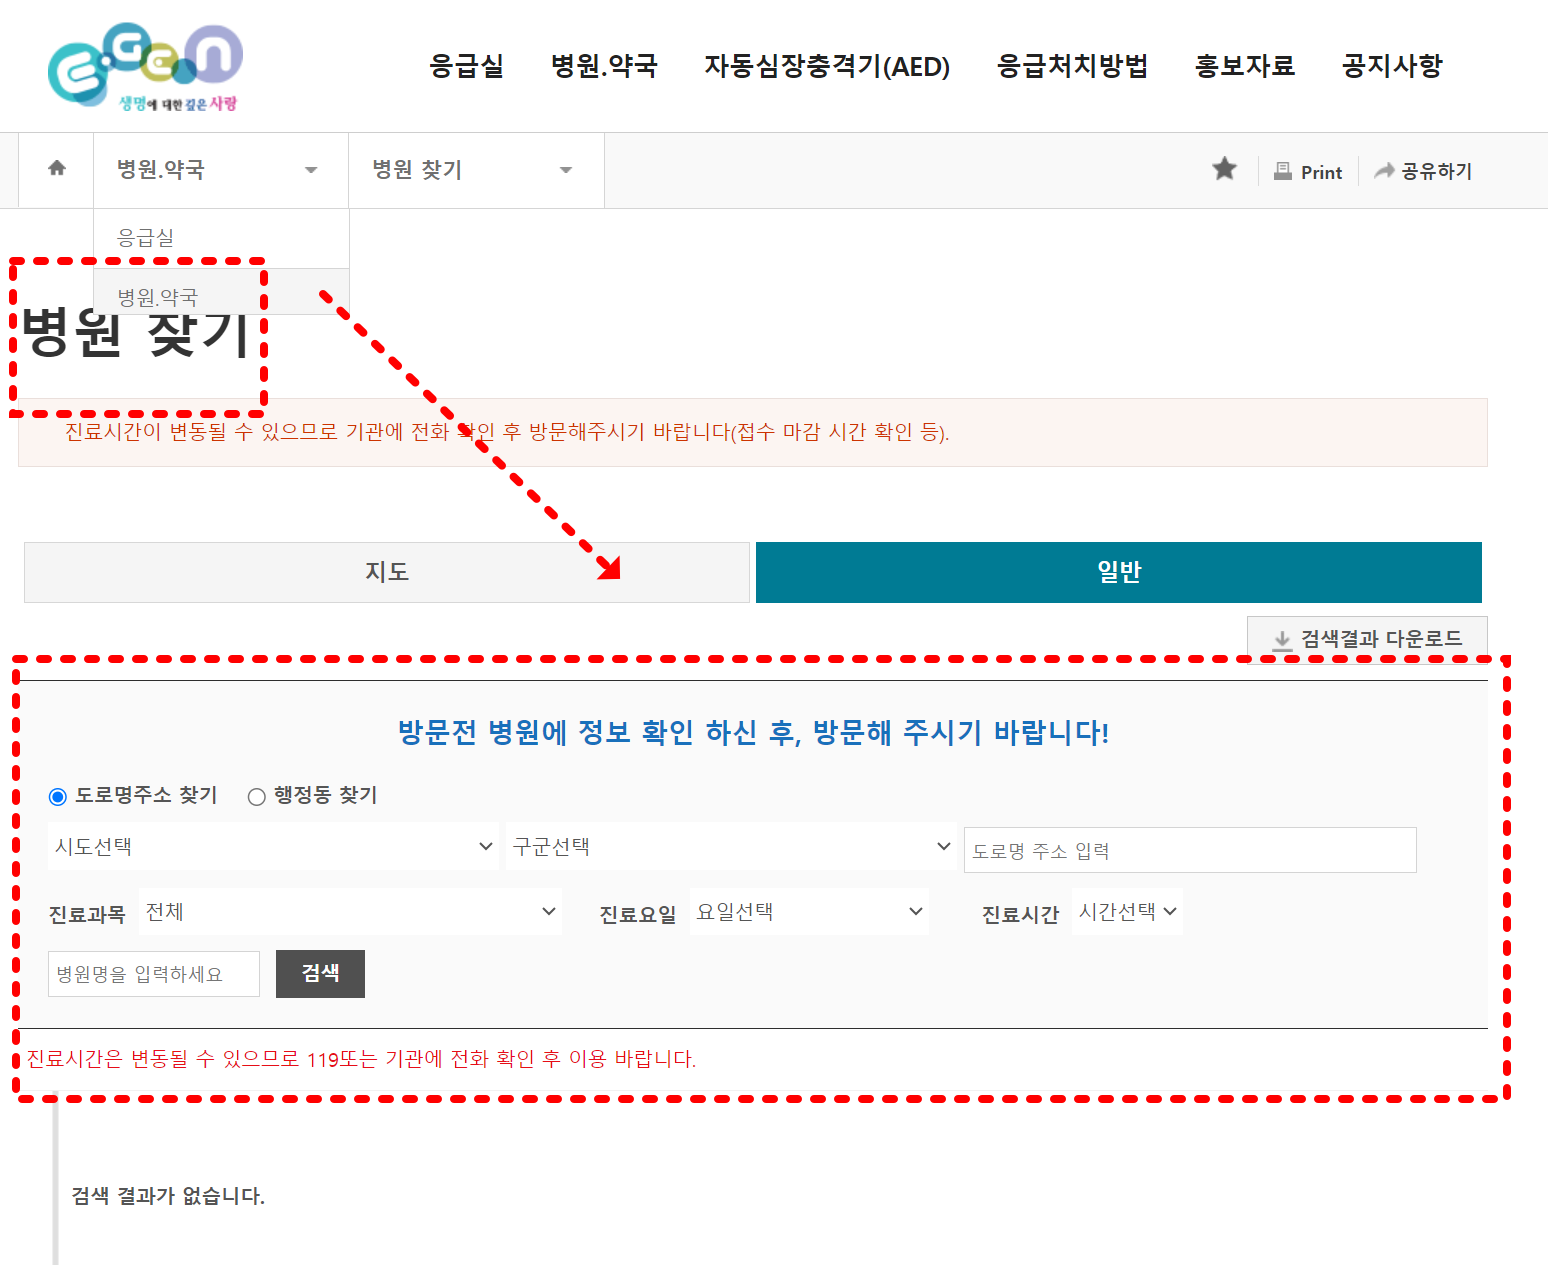Click 검색결과 다운로드 button
Image resolution: width=1548 pixels, height=1265 pixels.
click(x=1367, y=638)
